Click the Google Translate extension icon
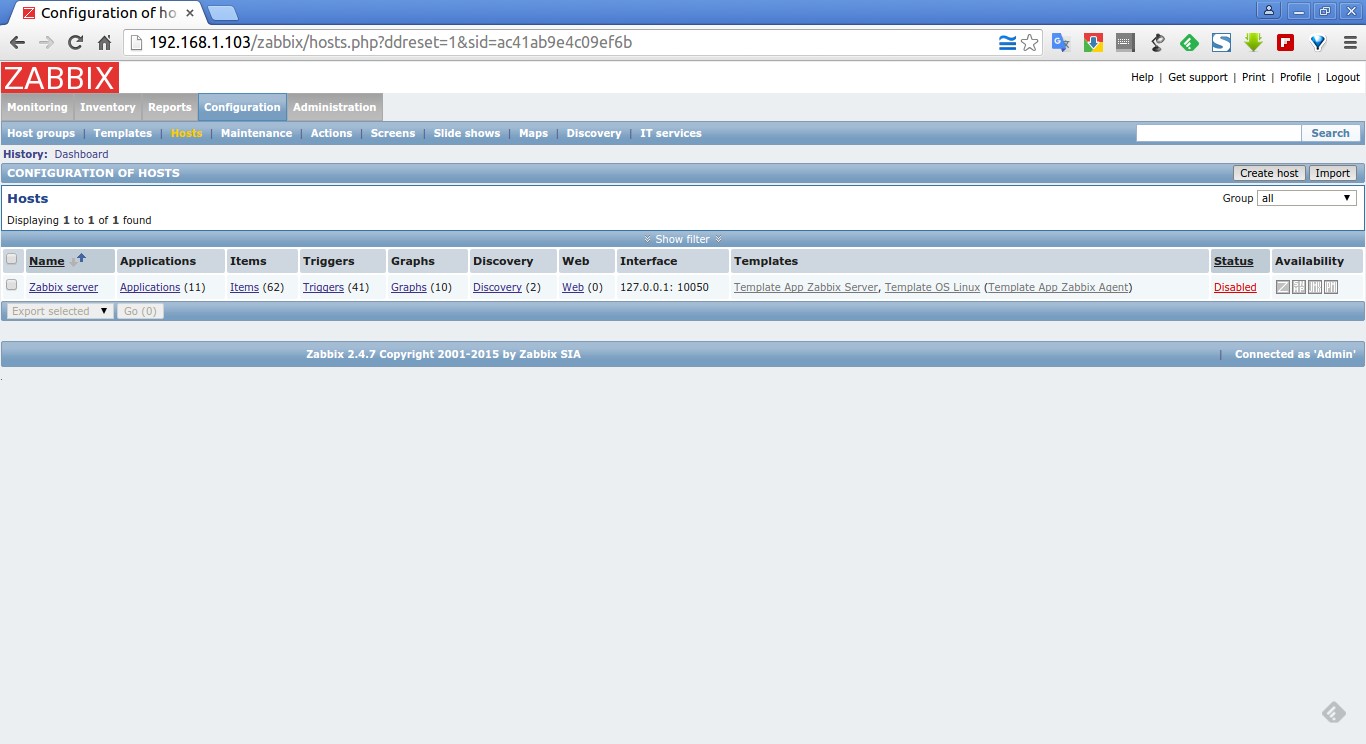 [x=1061, y=43]
